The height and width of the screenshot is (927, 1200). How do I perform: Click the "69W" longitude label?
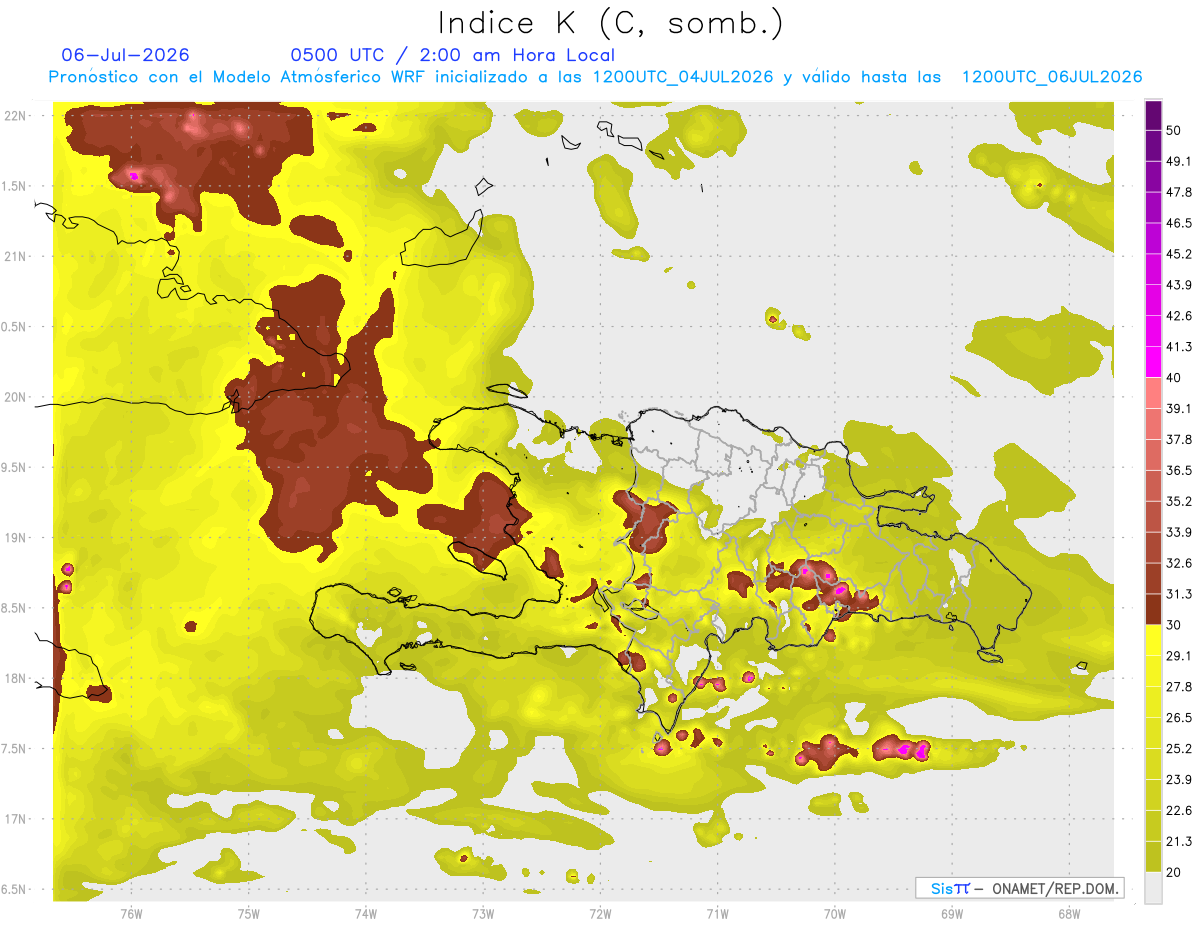(952, 914)
